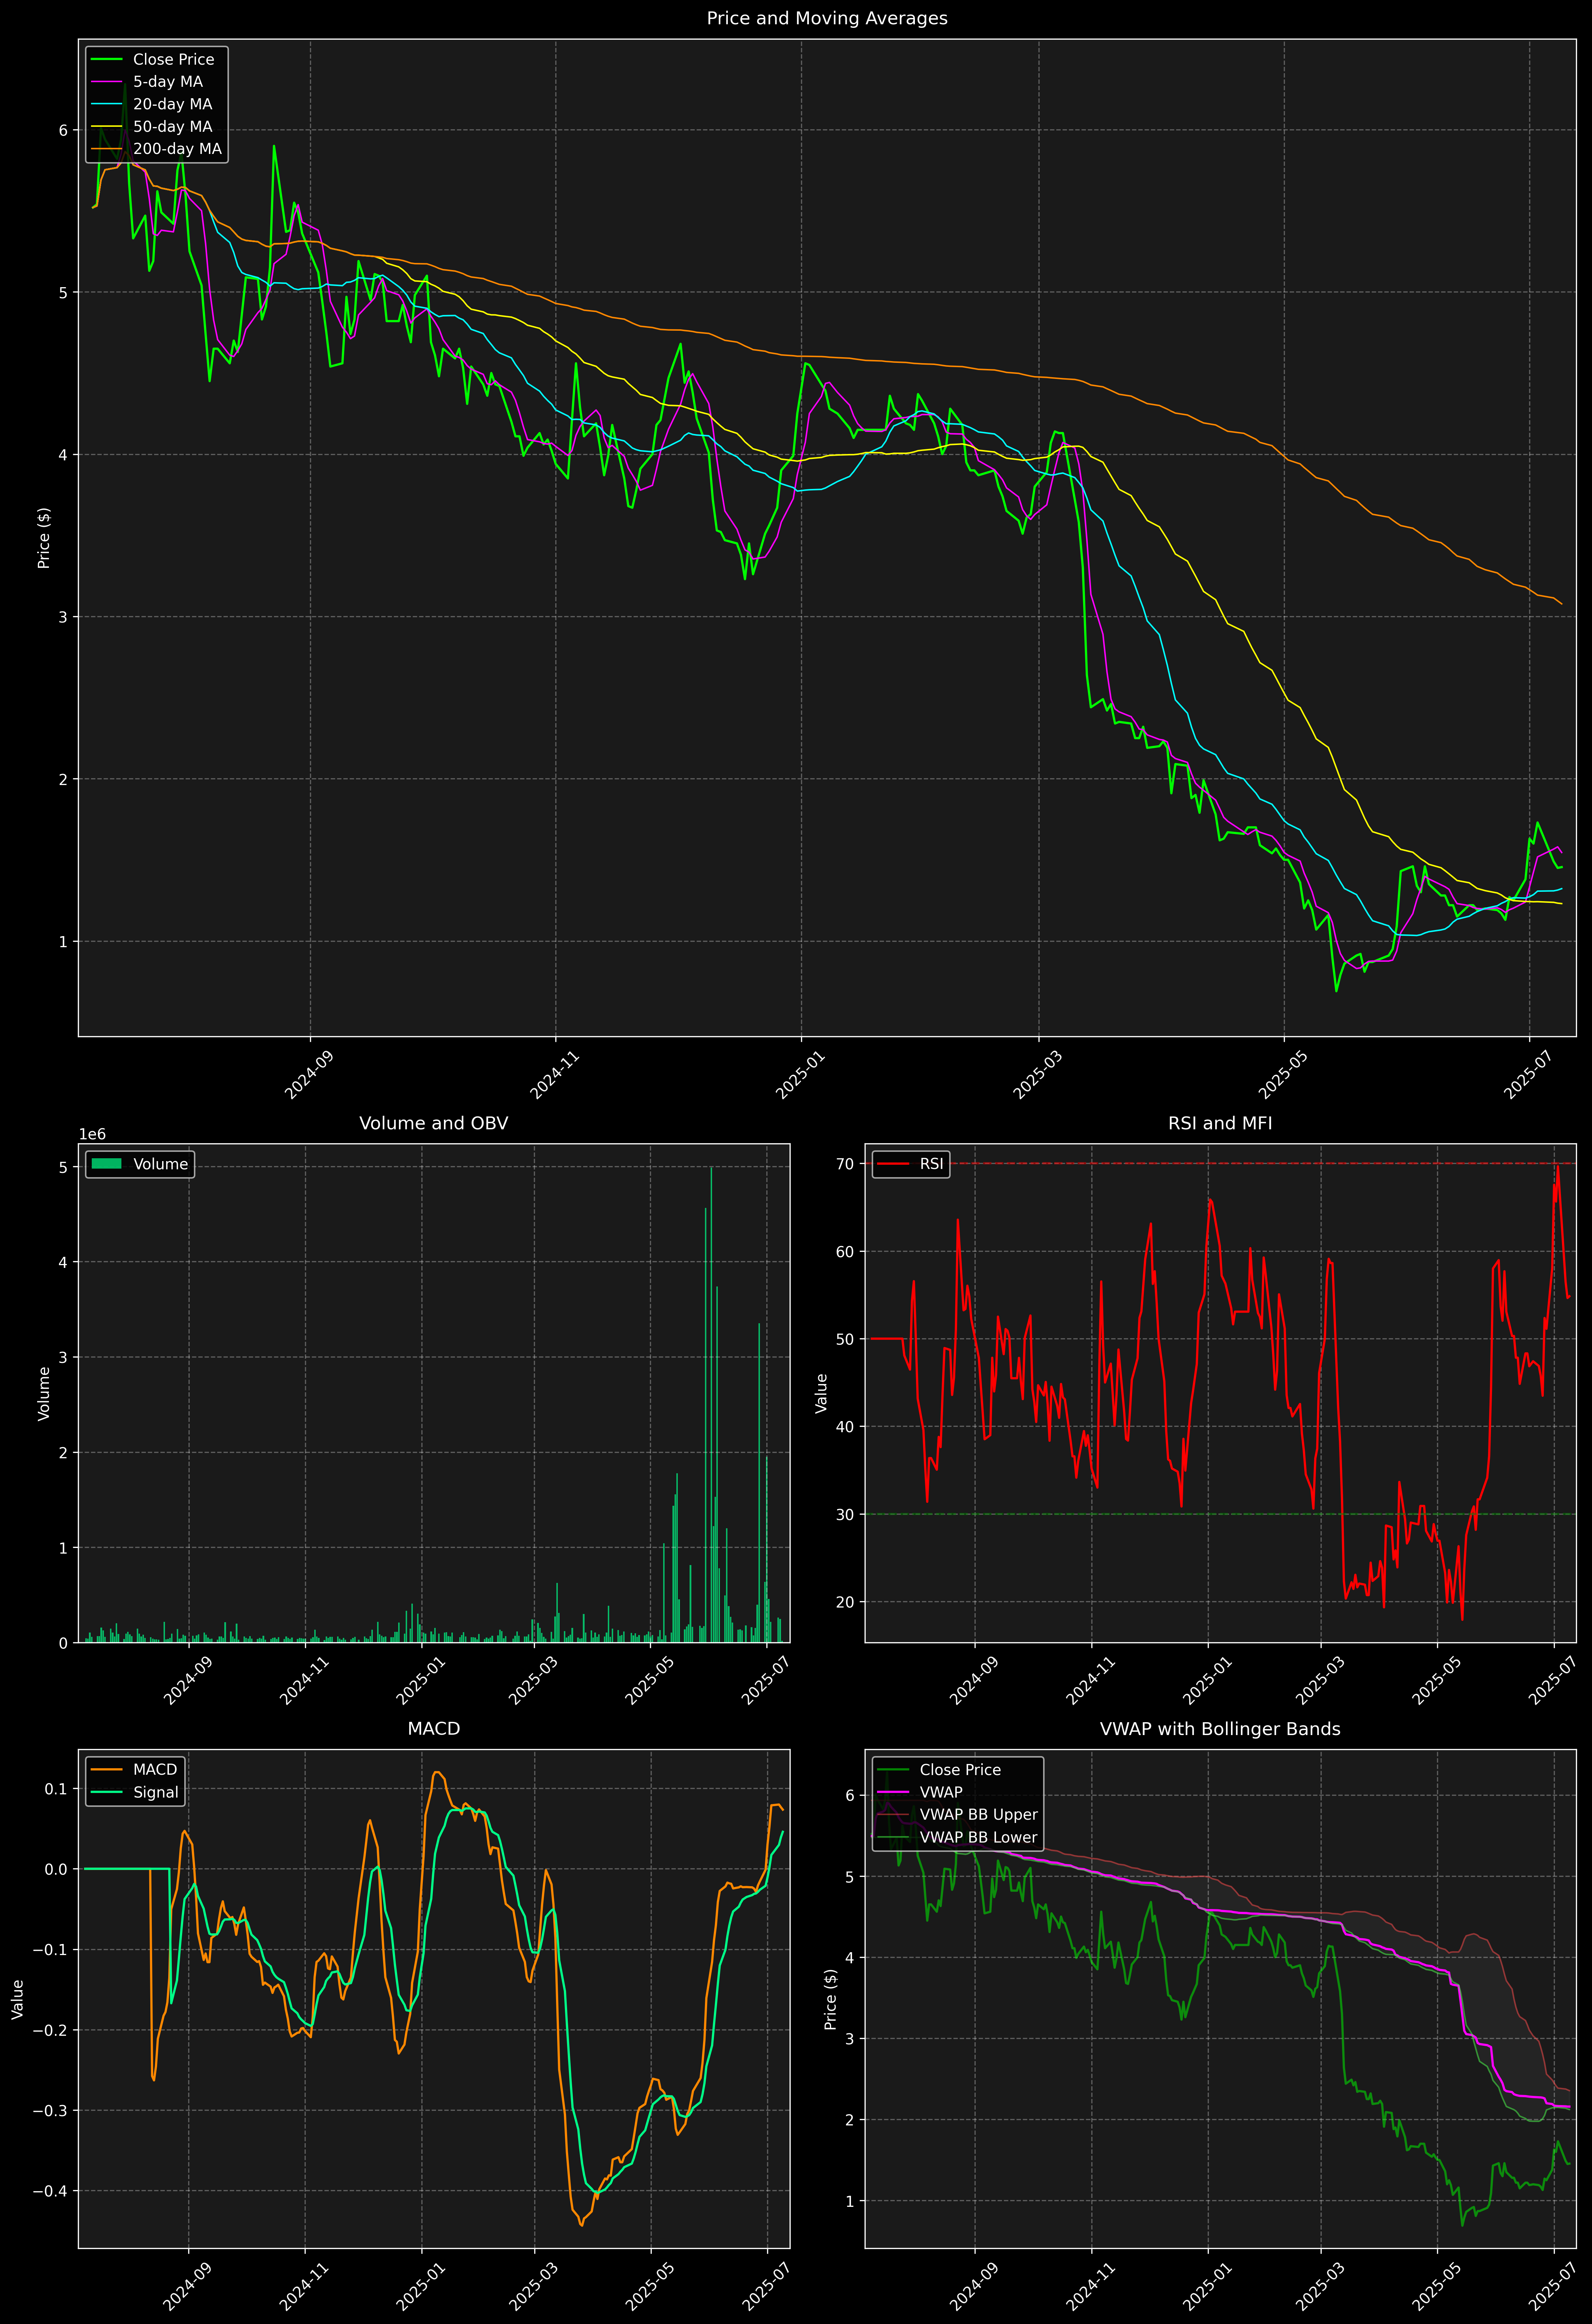
Task: Click the 'VWAP with Bollinger Bands' title
Action: click(x=1220, y=1729)
